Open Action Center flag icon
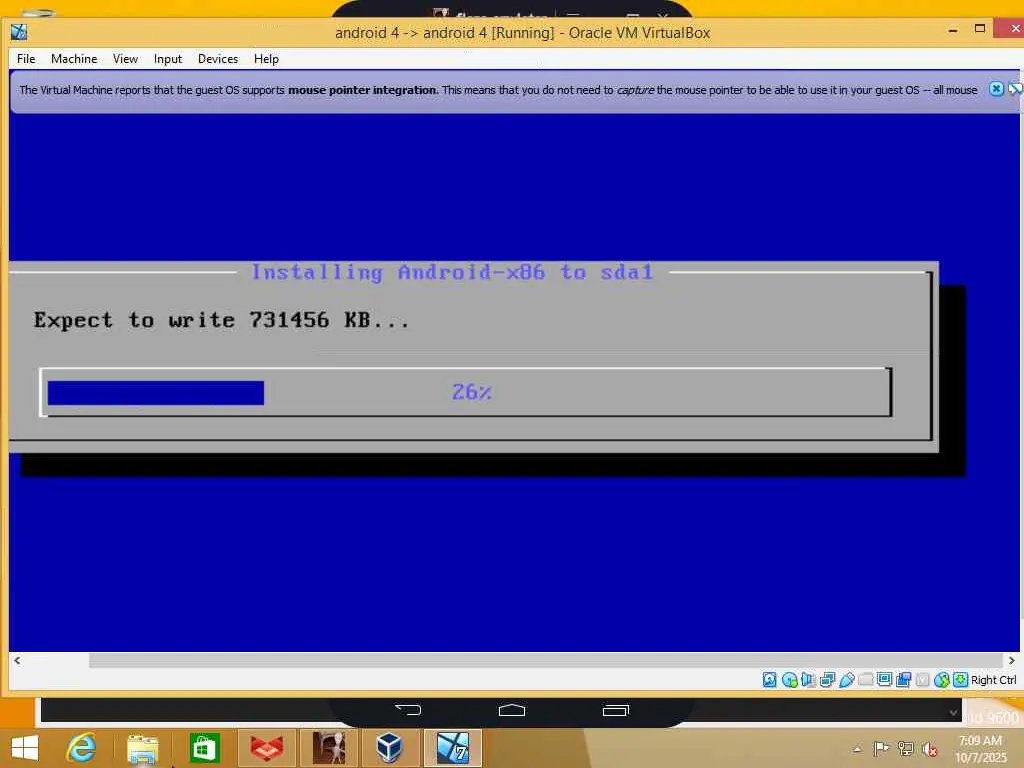The width and height of the screenshot is (1024, 768). coord(881,748)
